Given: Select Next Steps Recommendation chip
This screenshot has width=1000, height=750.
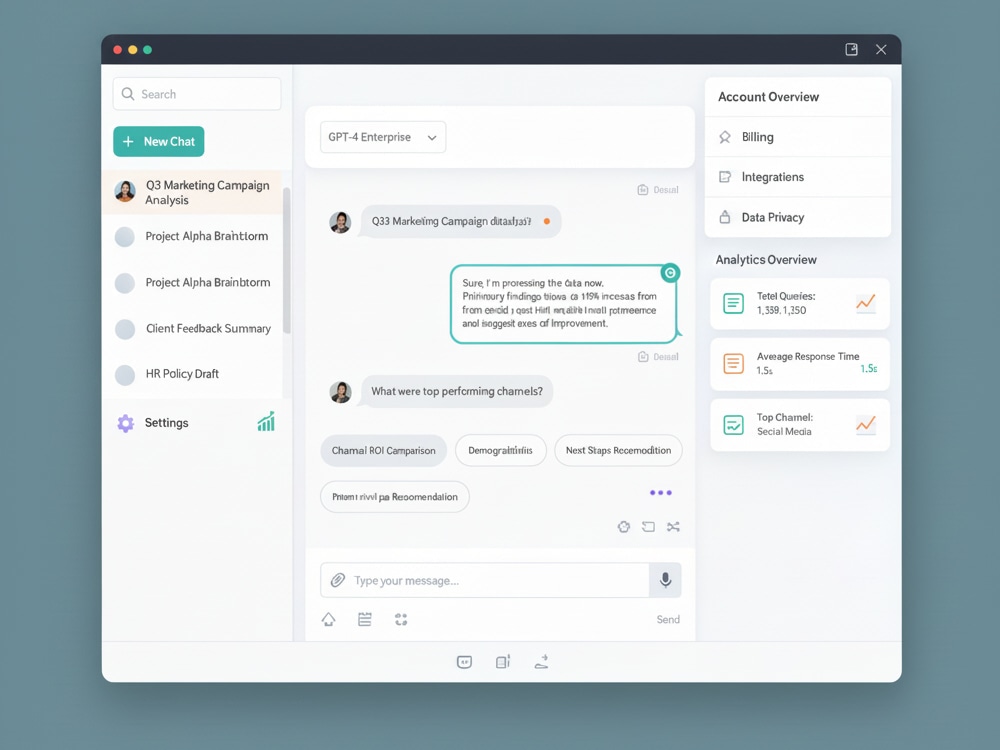Looking at the screenshot, I should point(618,450).
